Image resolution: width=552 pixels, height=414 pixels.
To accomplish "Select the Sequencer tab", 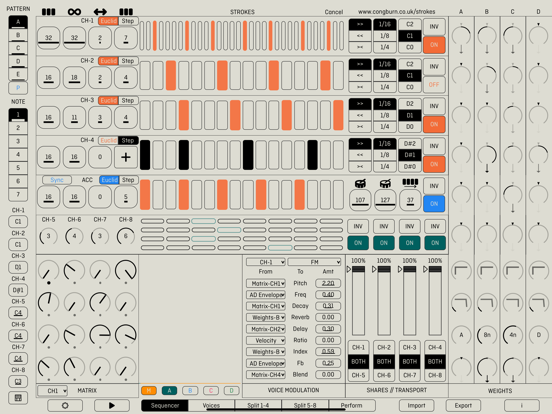I will pos(165,406).
